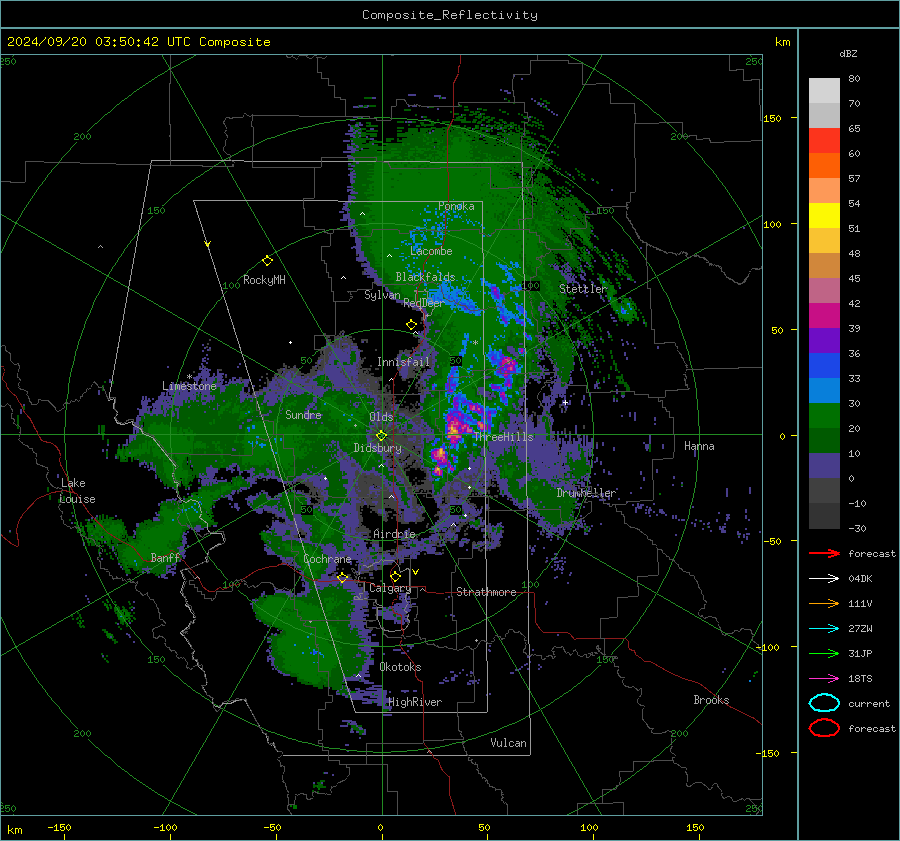Click the Hanna city label
This screenshot has height=841, width=900.
tap(699, 446)
